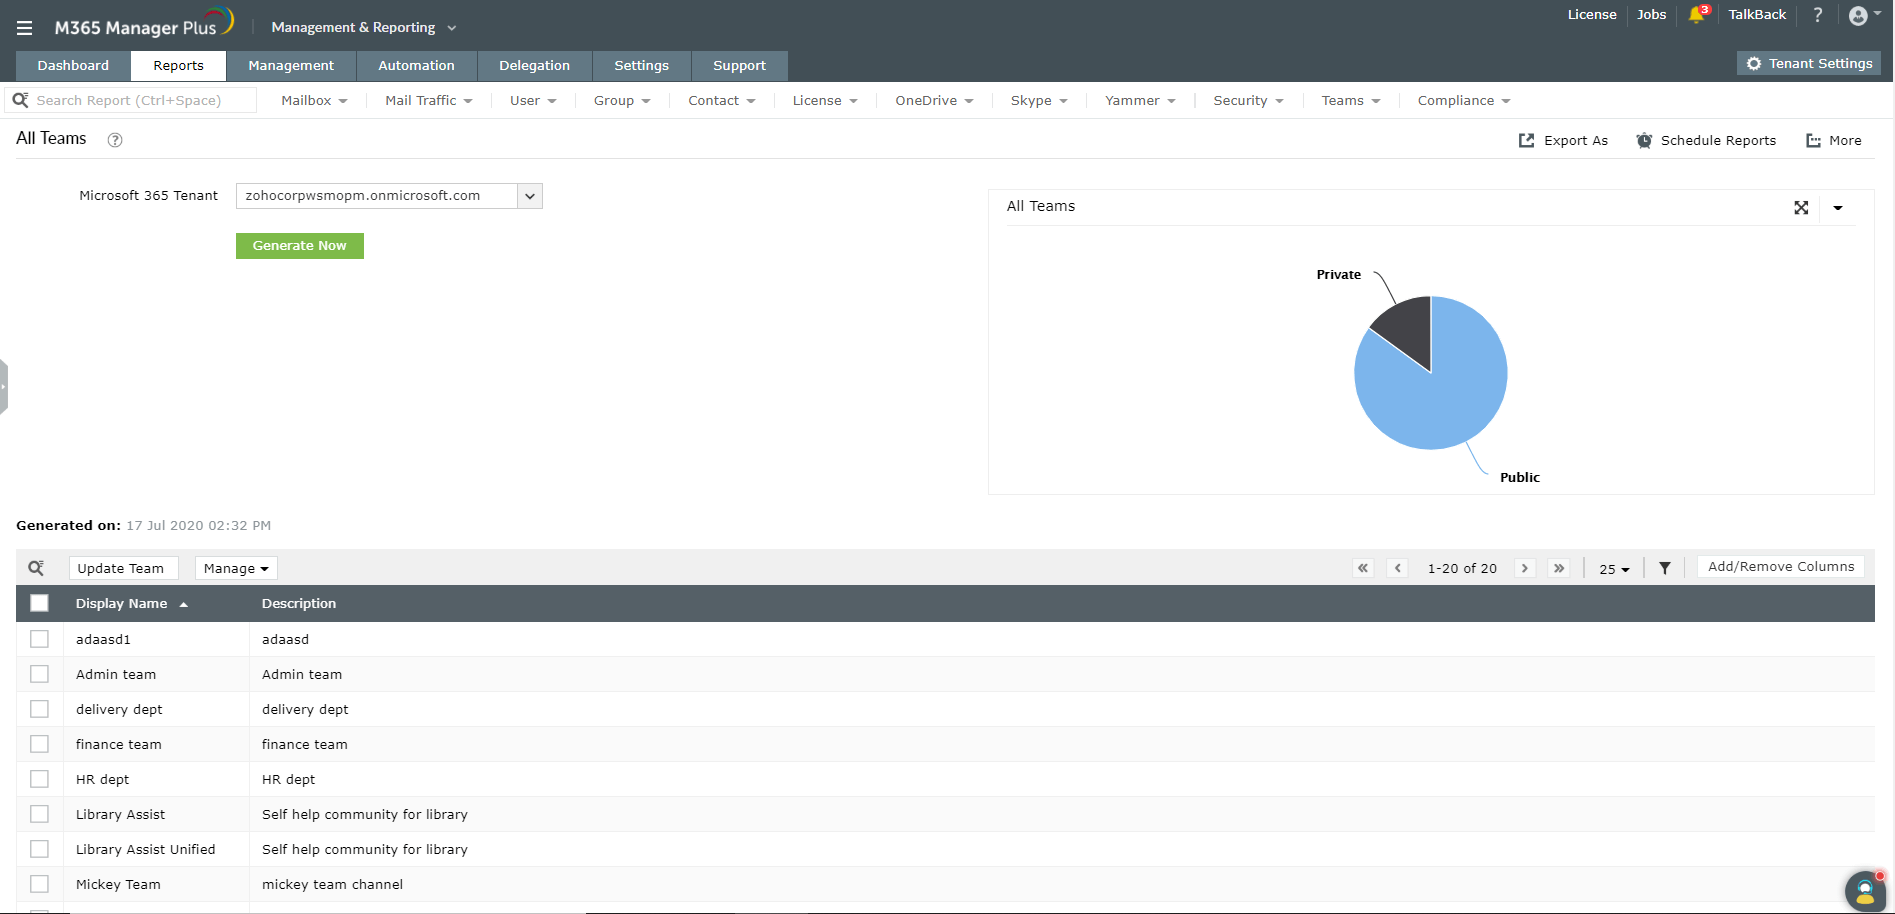Expand the Management & Reporting dropdown
Screen dimensions: 1895x914
point(364,28)
